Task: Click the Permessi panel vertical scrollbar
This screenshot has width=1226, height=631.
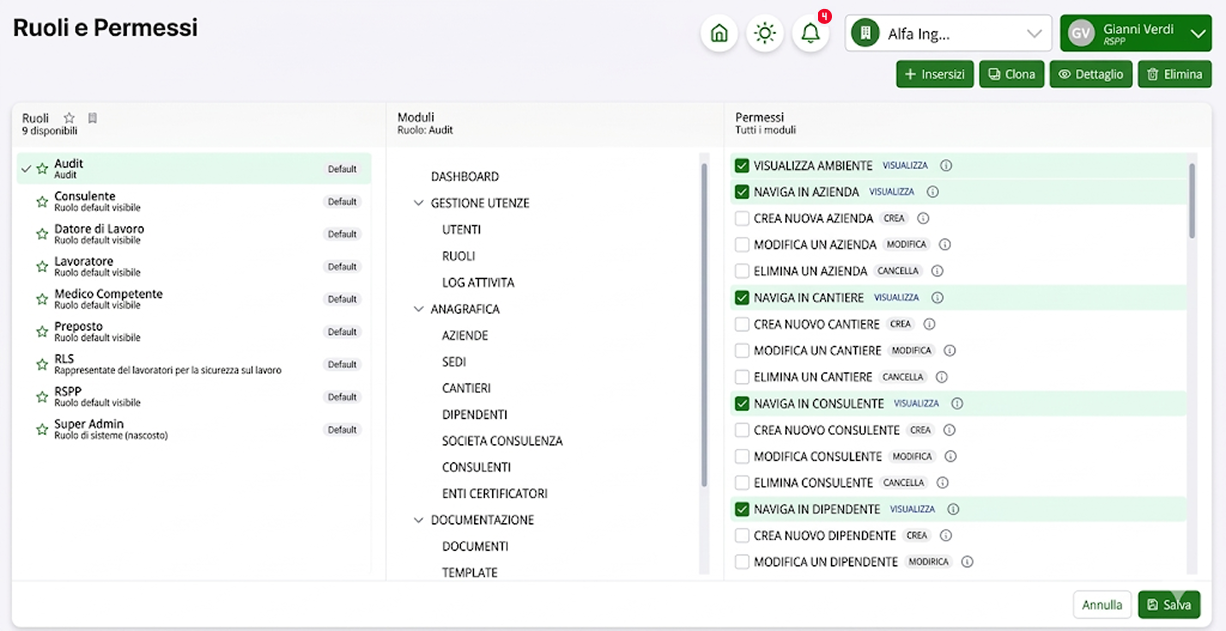Action: pyautogui.click(x=1191, y=200)
